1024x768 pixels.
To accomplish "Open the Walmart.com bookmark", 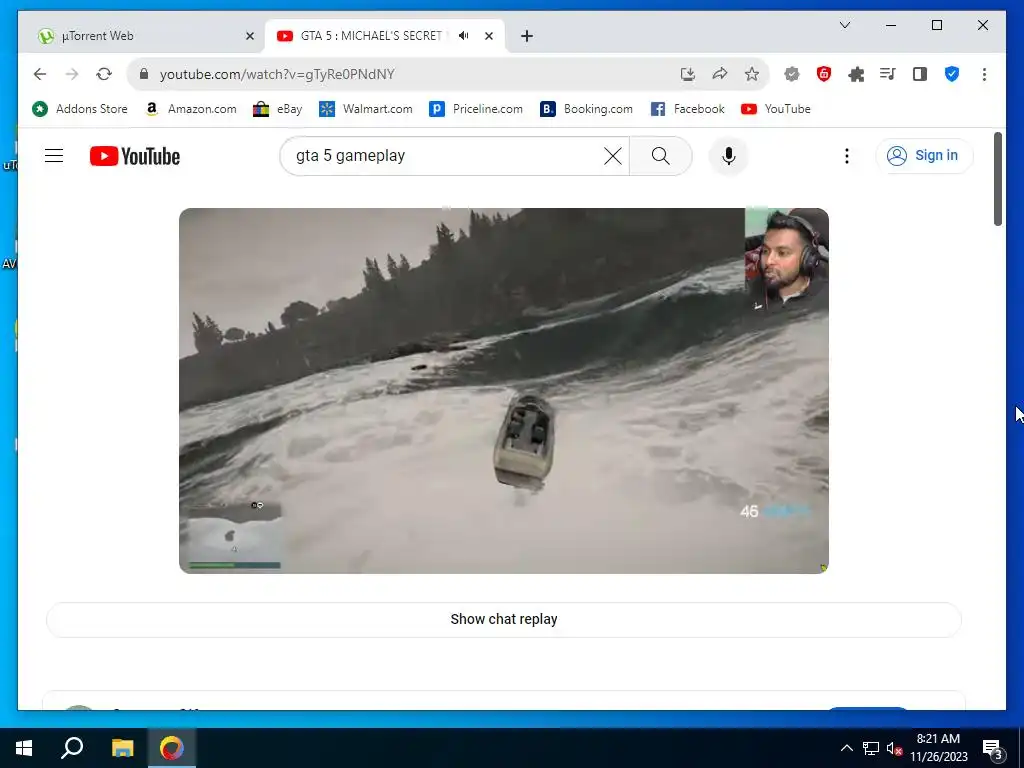I will click(x=366, y=109).
